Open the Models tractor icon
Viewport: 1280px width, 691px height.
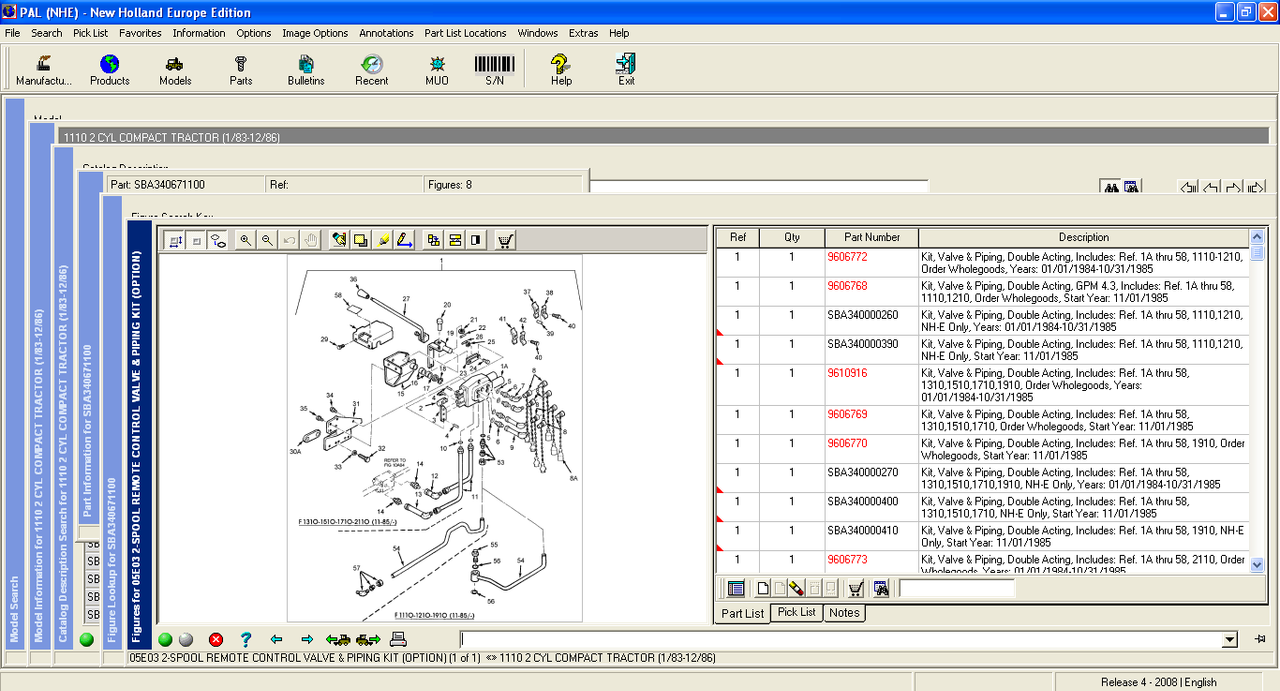pos(175,69)
